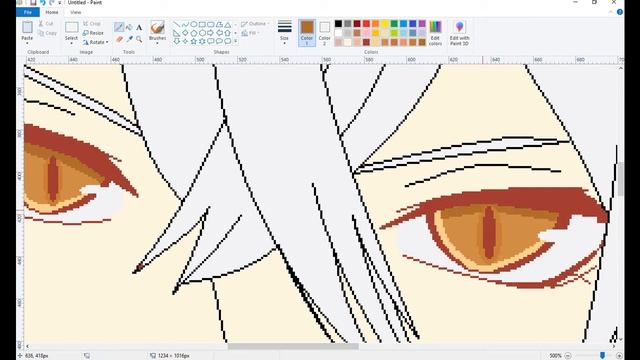The height and width of the screenshot is (360, 640).
Task: Choose the Right arrow shape
Action: pos(211,33)
